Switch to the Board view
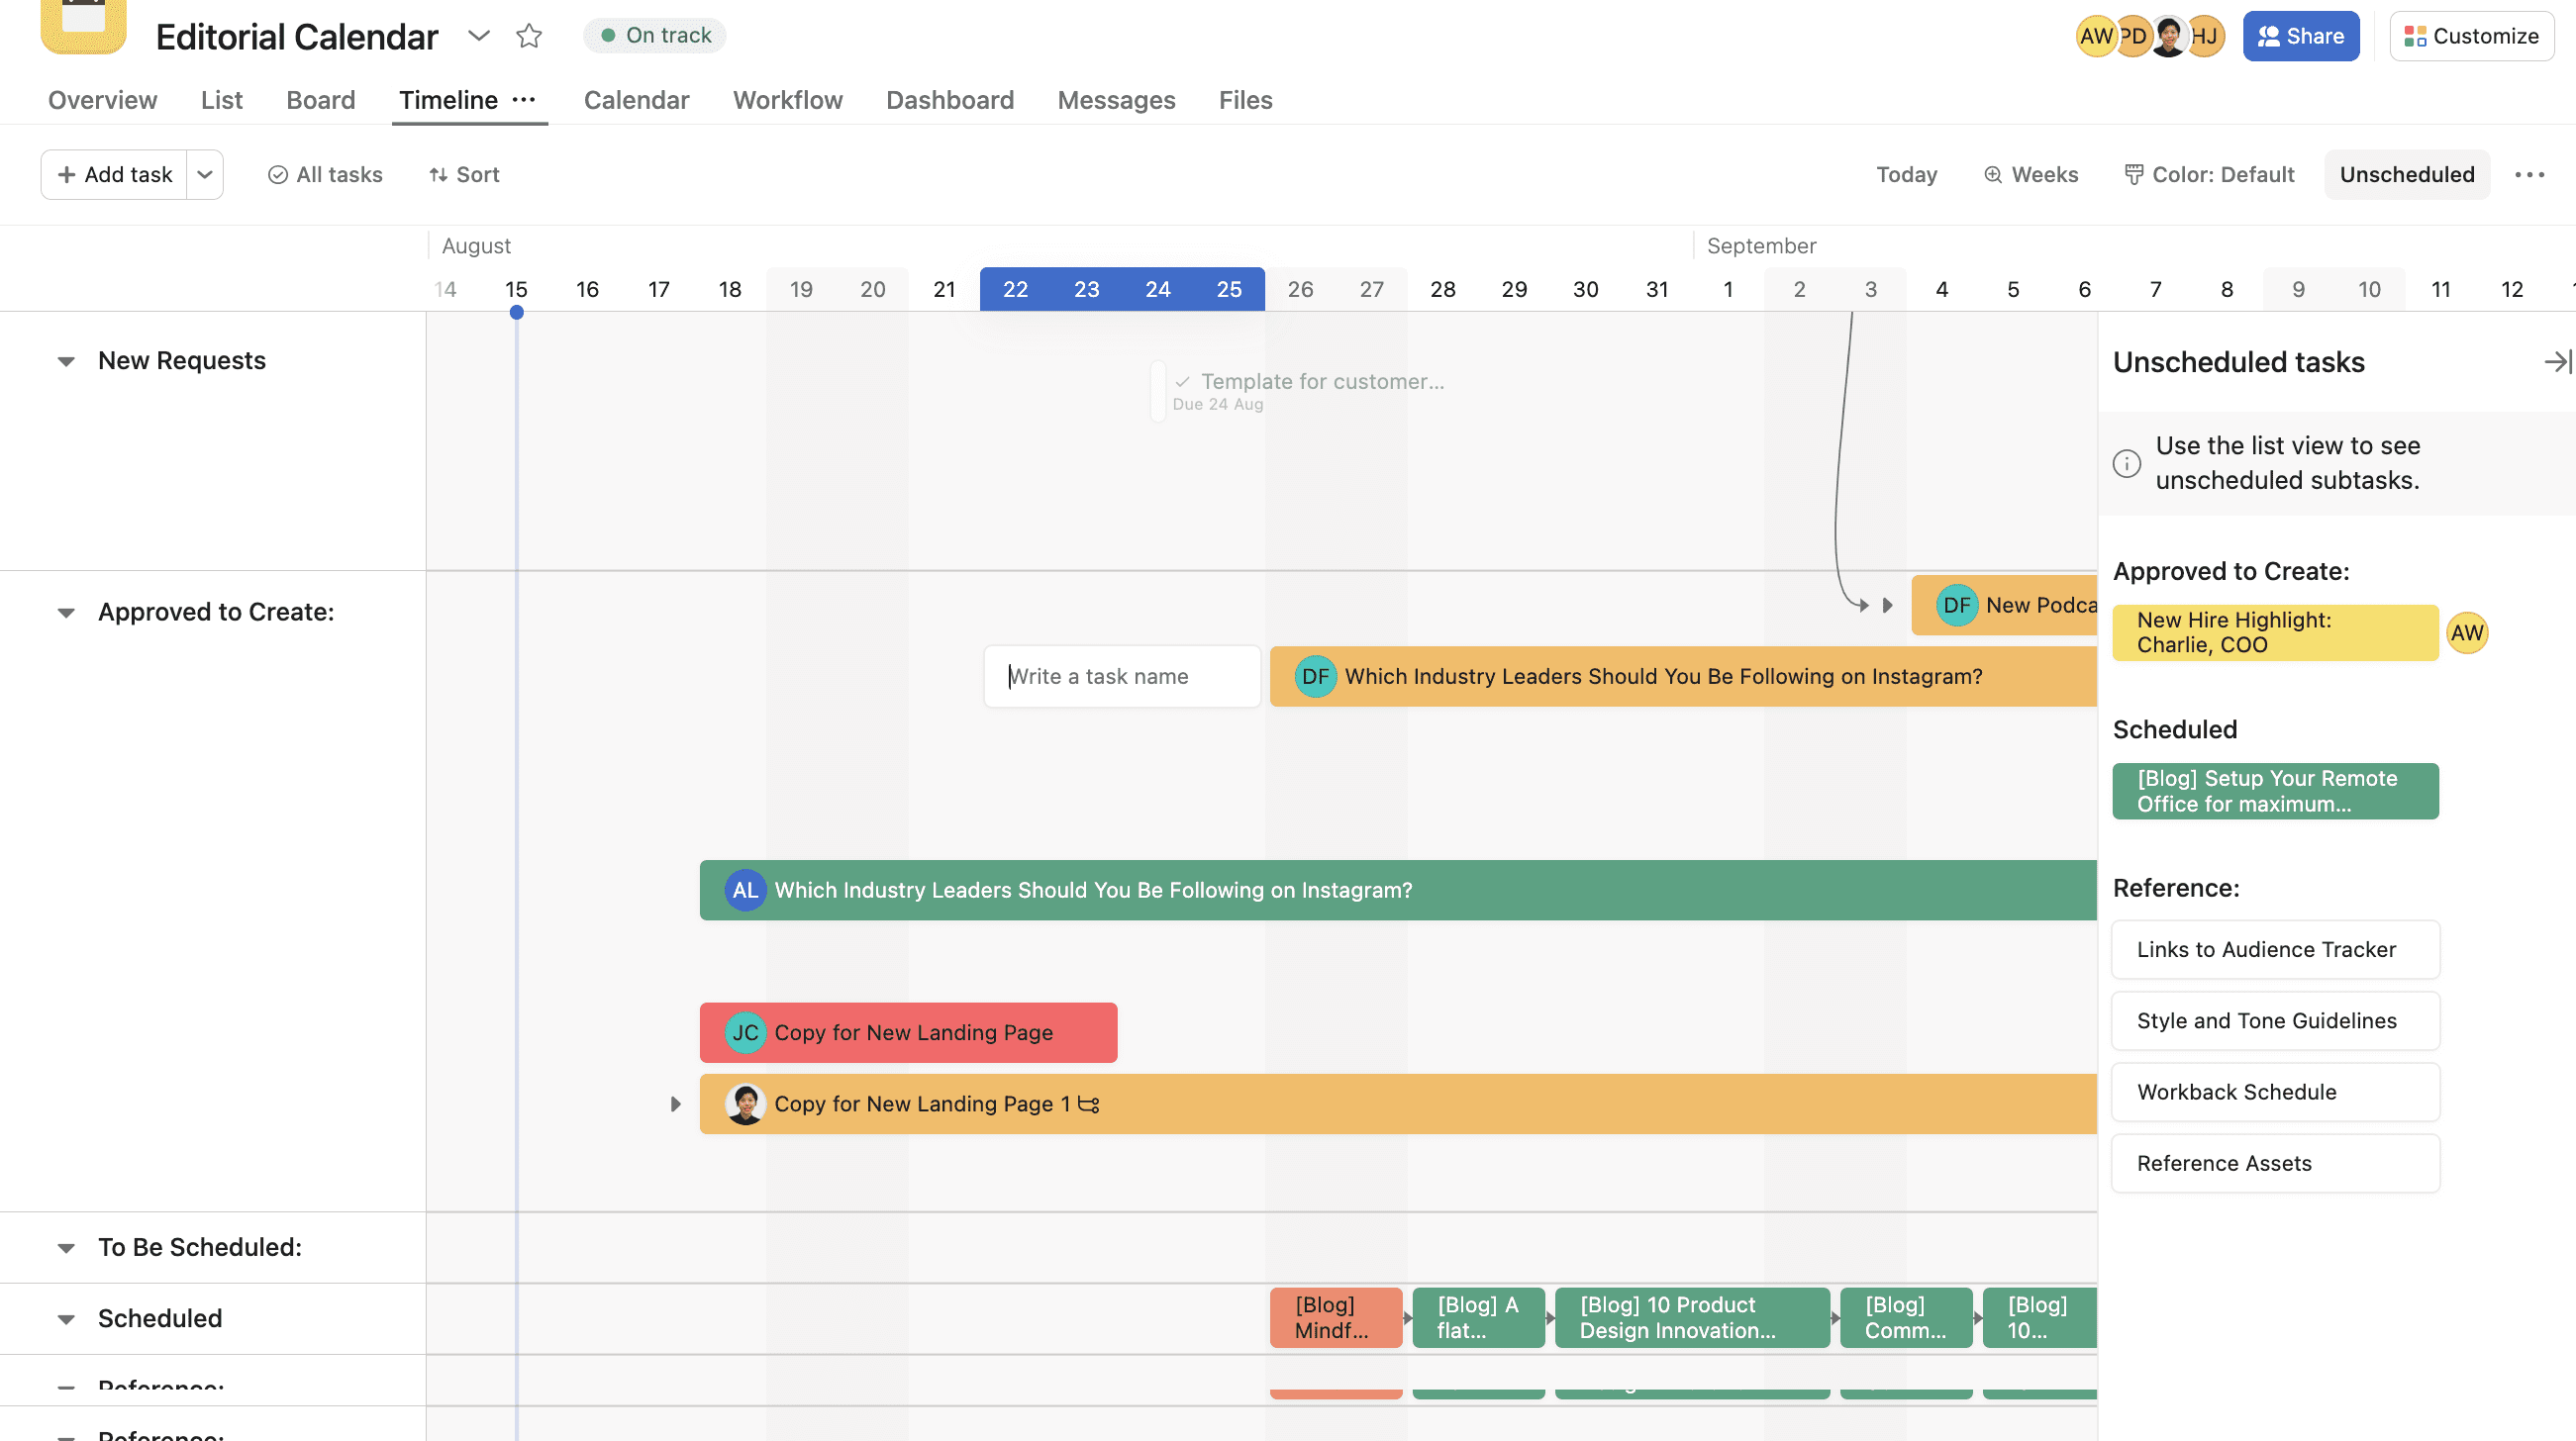This screenshot has height=1441, width=2576. pos(319,99)
